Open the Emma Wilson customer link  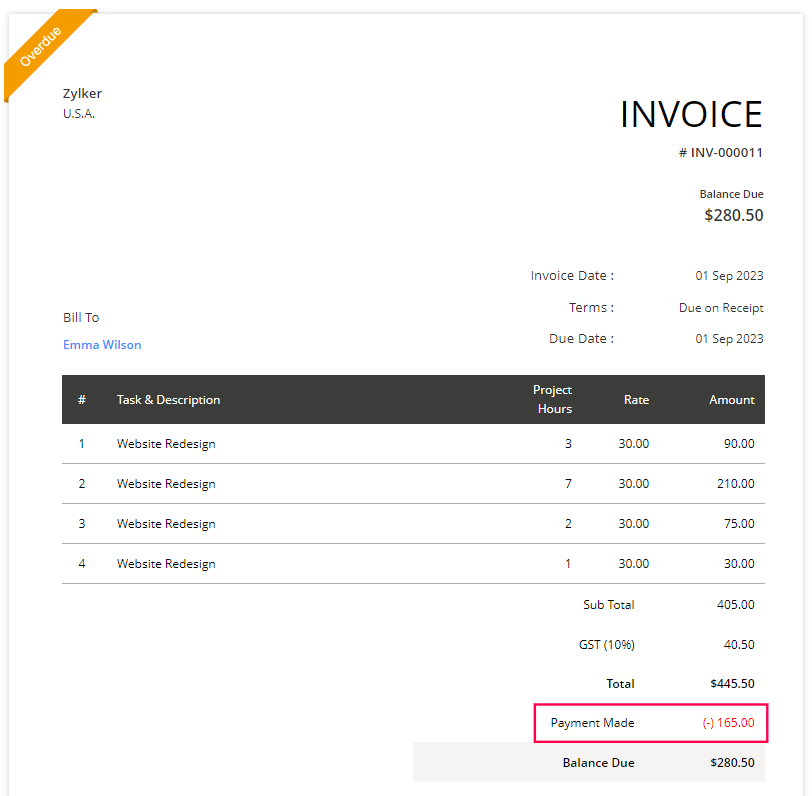(x=102, y=344)
